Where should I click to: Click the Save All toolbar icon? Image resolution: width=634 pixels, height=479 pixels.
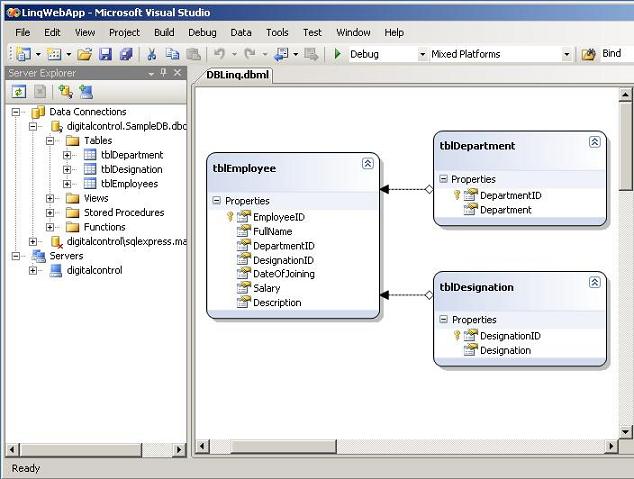(126, 54)
